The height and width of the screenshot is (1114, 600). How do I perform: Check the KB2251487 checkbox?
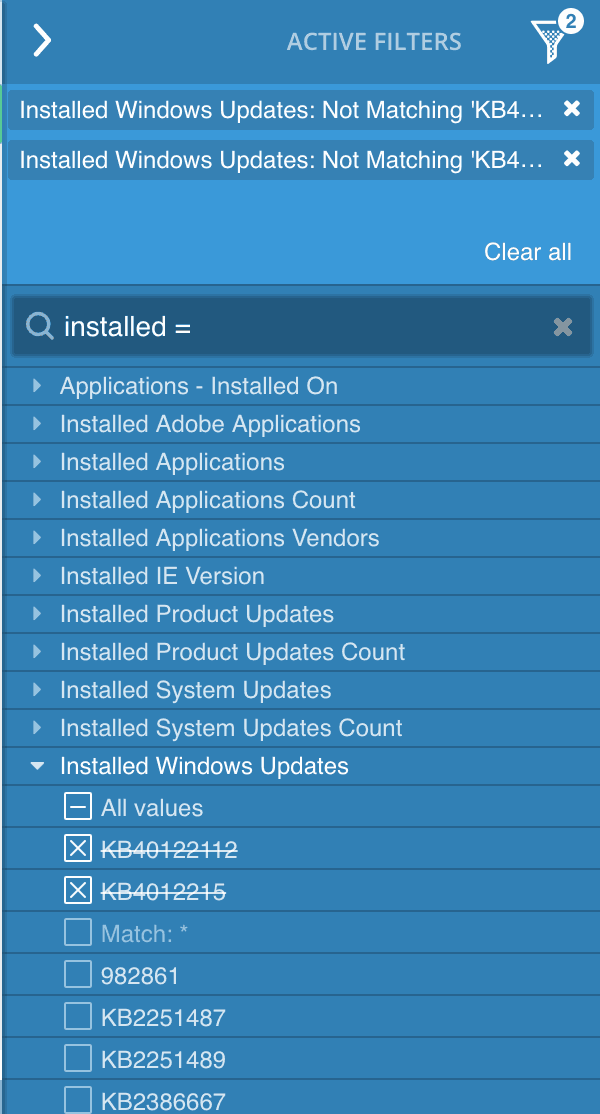pyautogui.click(x=78, y=1017)
